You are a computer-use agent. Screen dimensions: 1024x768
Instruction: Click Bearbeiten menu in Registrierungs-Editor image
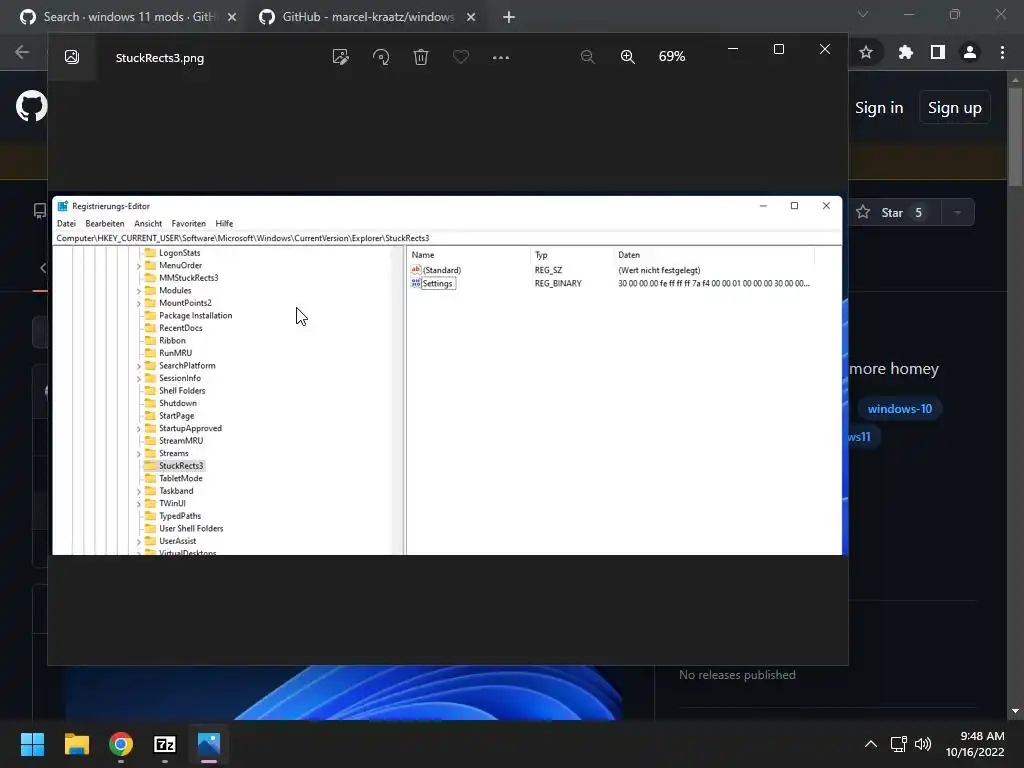(x=104, y=223)
